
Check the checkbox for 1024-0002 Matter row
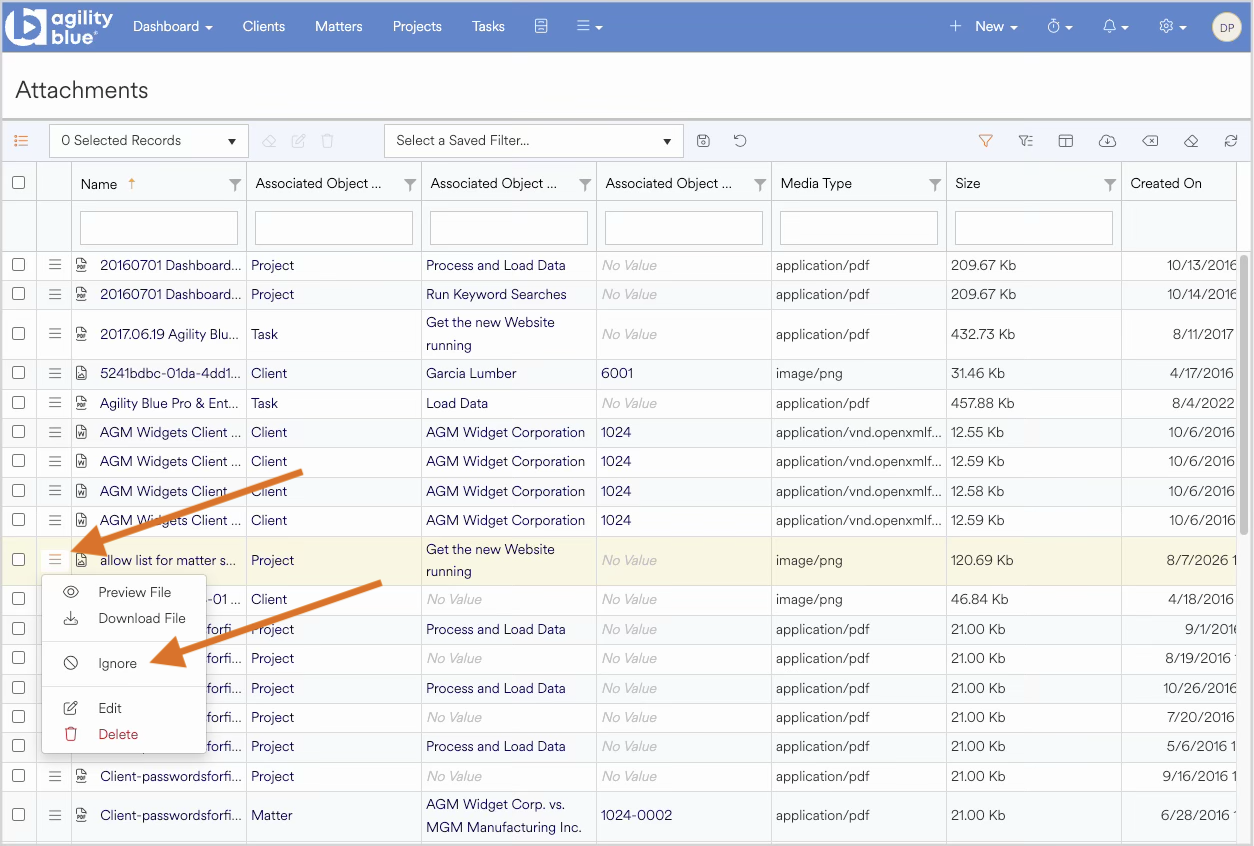pyautogui.click(x=19, y=815)
